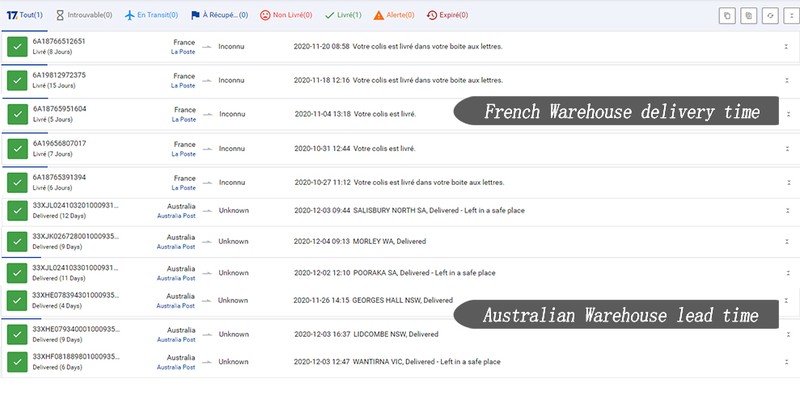Click the copy icon in top-right toolbar
The width and height of the screenshot is (800, 408).
point(728,15)
